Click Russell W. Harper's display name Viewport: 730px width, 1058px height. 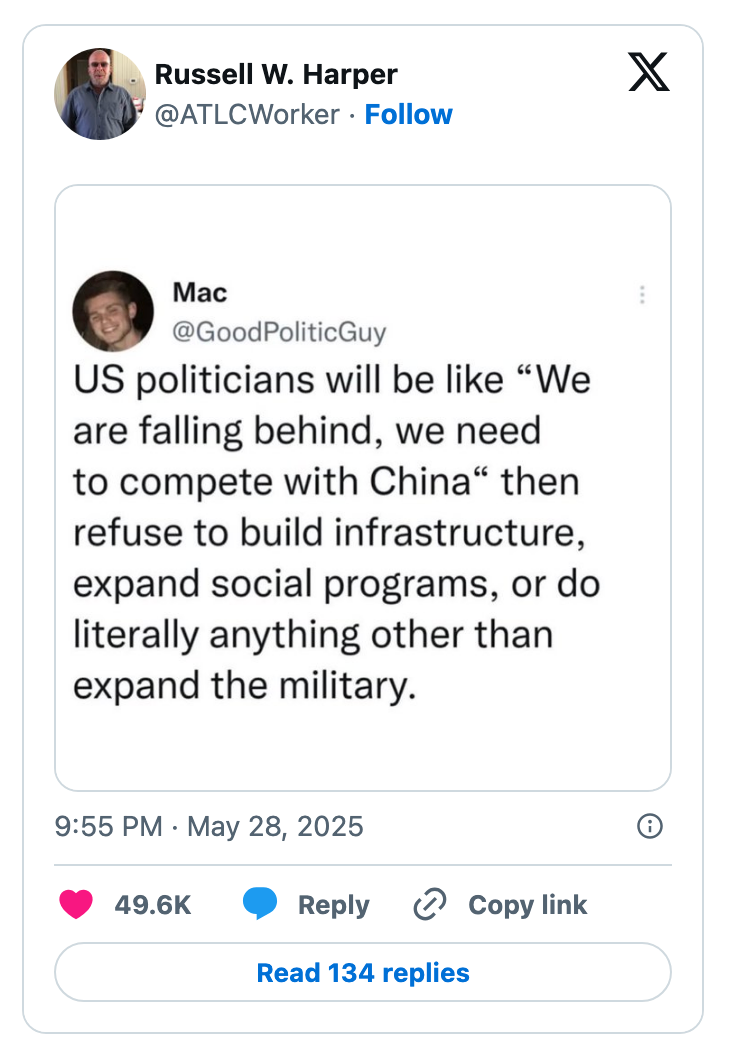click(276, 73)
